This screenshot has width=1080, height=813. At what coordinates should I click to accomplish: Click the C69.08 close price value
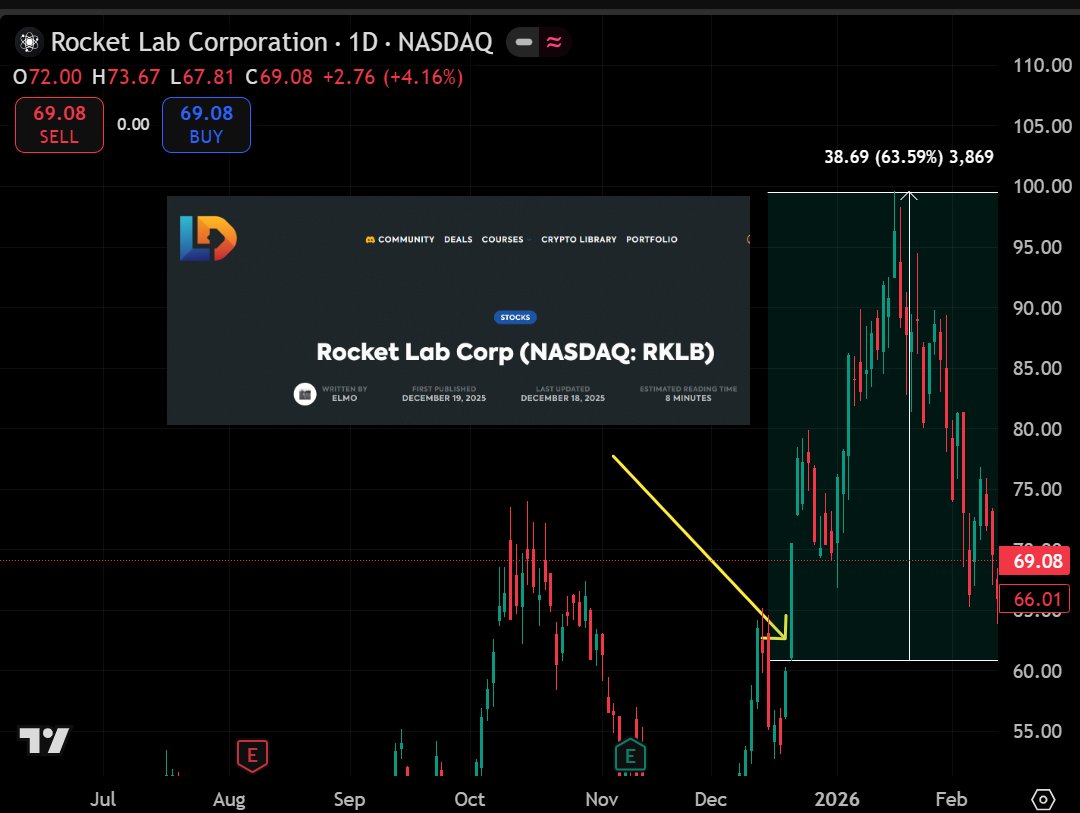[x=279, y=77]
